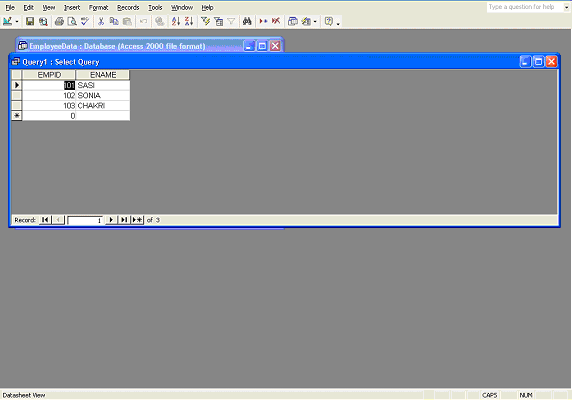Expand the toolbar options arrow after Help icon
Viewport: 575px width, 407px height.
tap(338, 23)
